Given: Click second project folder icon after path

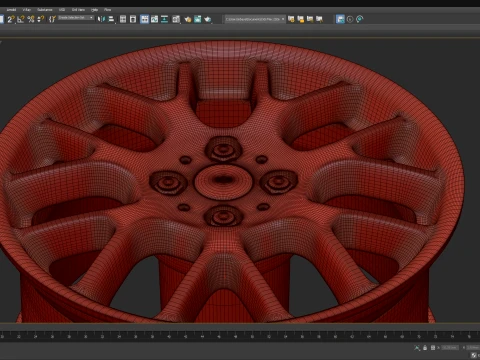Looking at the screenshot, I should 301,19.
